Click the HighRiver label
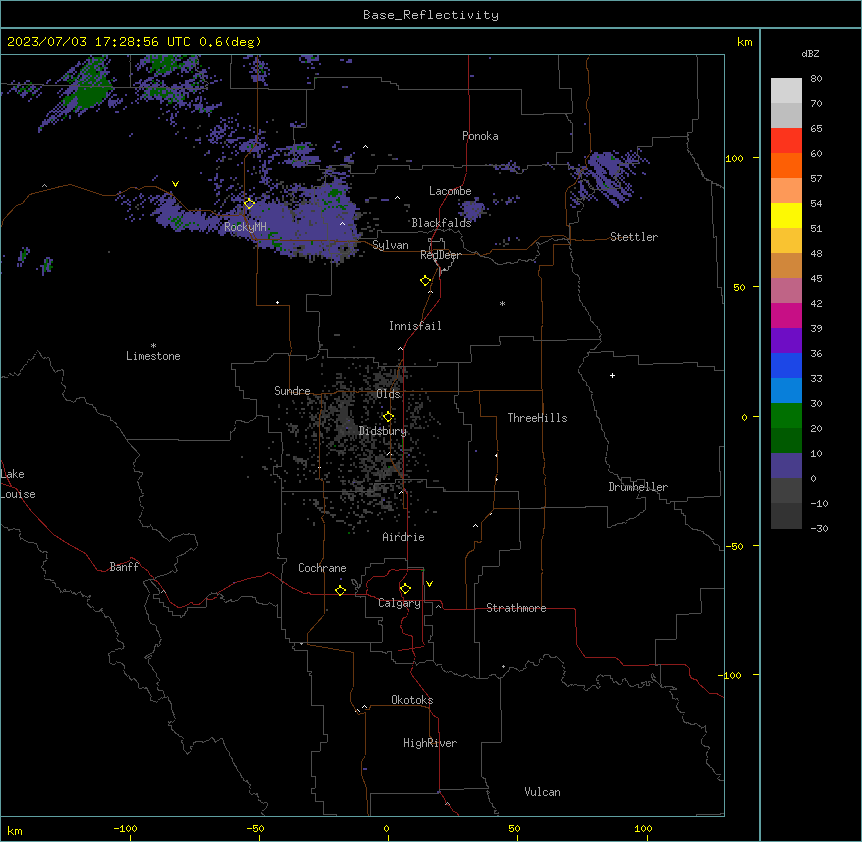Image resolution: width=862 pixels, height=842 pixels. coord(430,743)
